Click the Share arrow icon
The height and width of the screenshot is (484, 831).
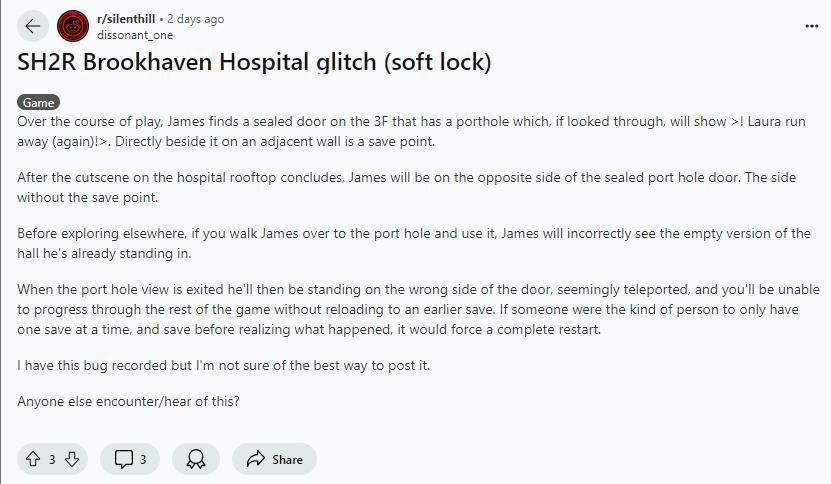tap(256, 459)
